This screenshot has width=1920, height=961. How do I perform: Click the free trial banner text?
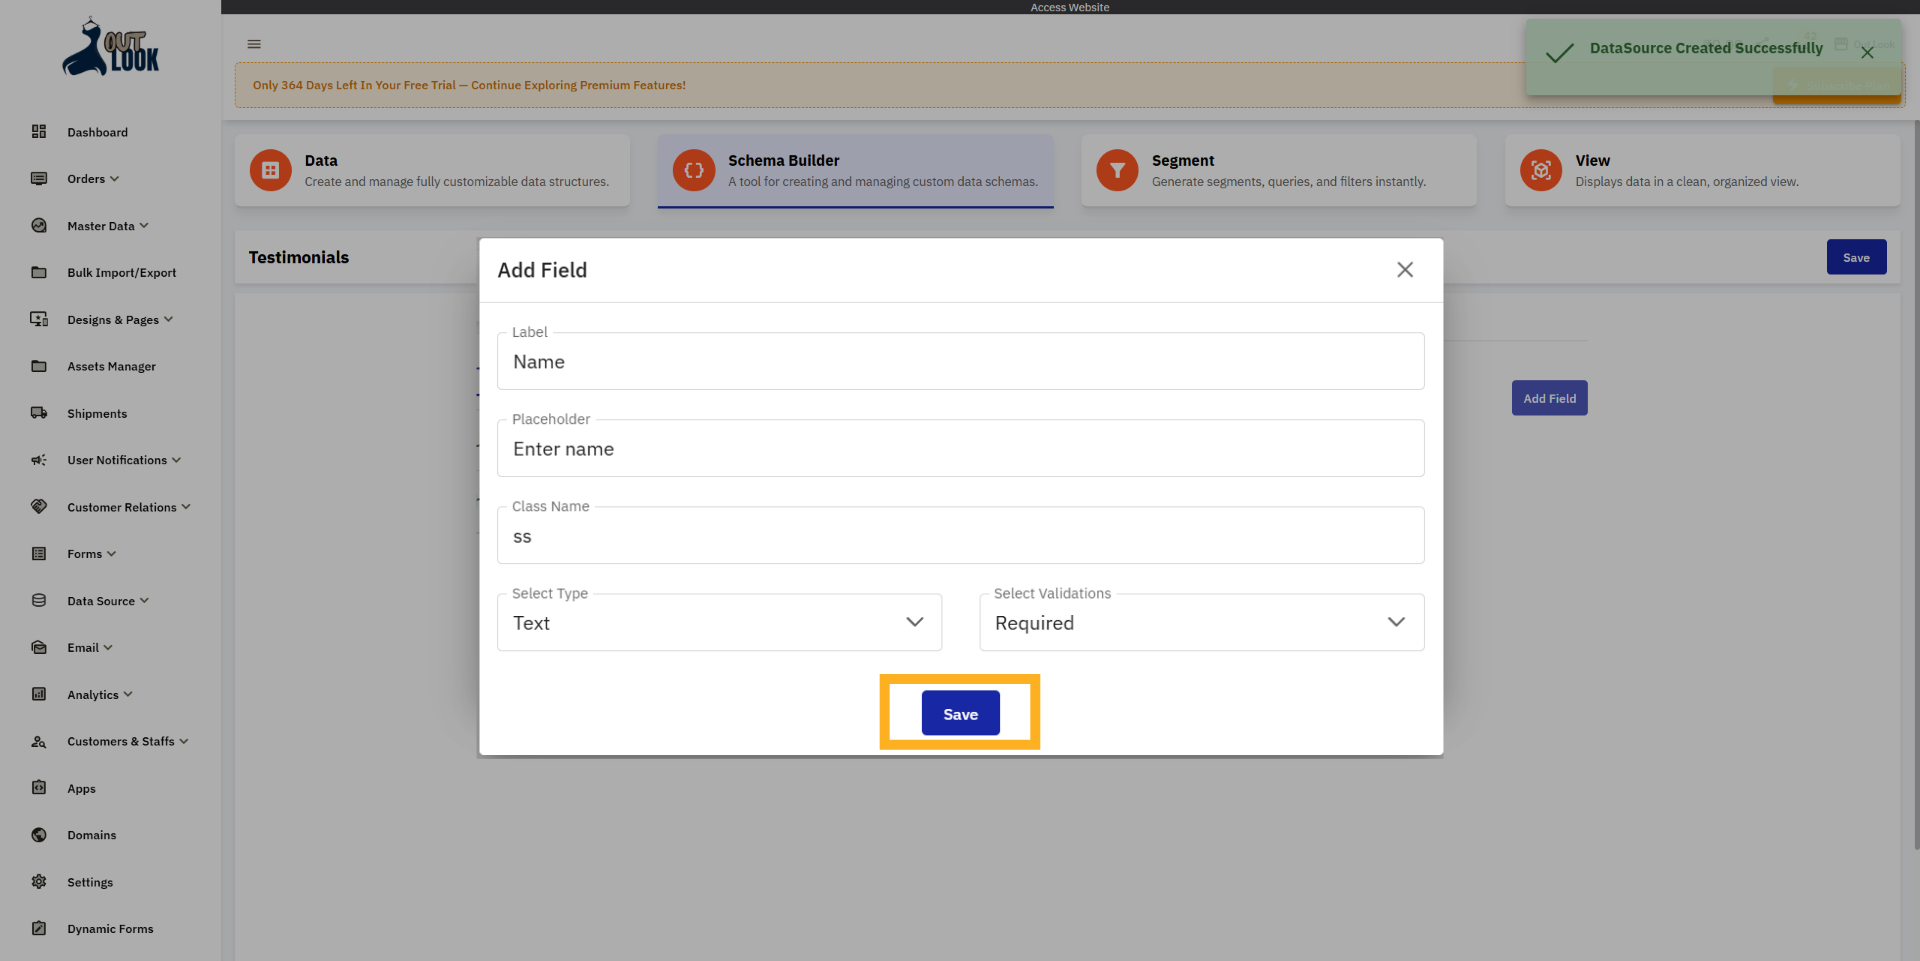point(469,85)
